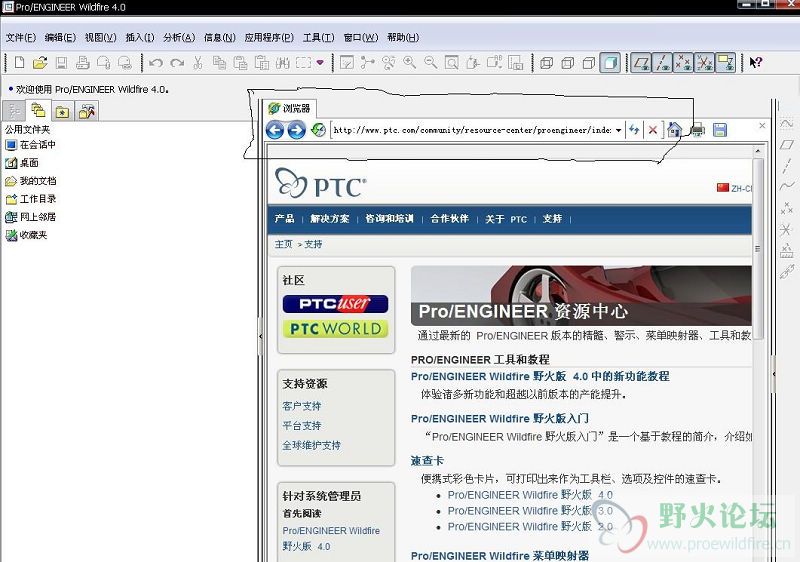800x562 pixels.
Task: Open the 信息(N) menu
Action: coord(219,37)
